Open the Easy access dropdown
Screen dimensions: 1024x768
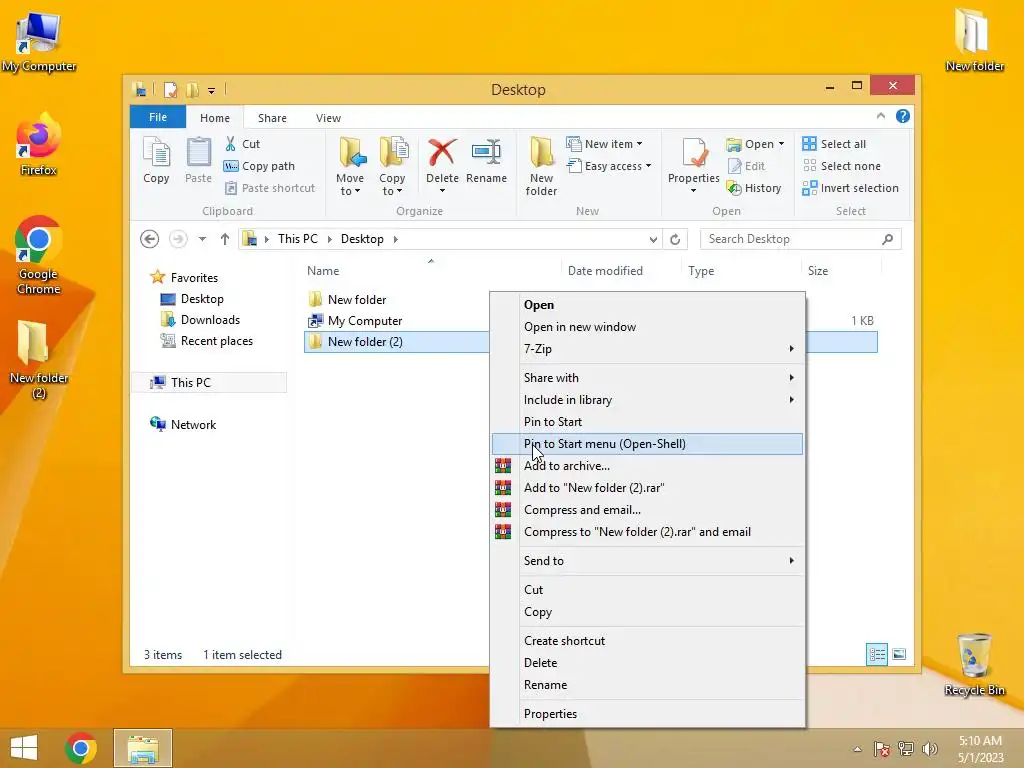[x=609, y=166]
